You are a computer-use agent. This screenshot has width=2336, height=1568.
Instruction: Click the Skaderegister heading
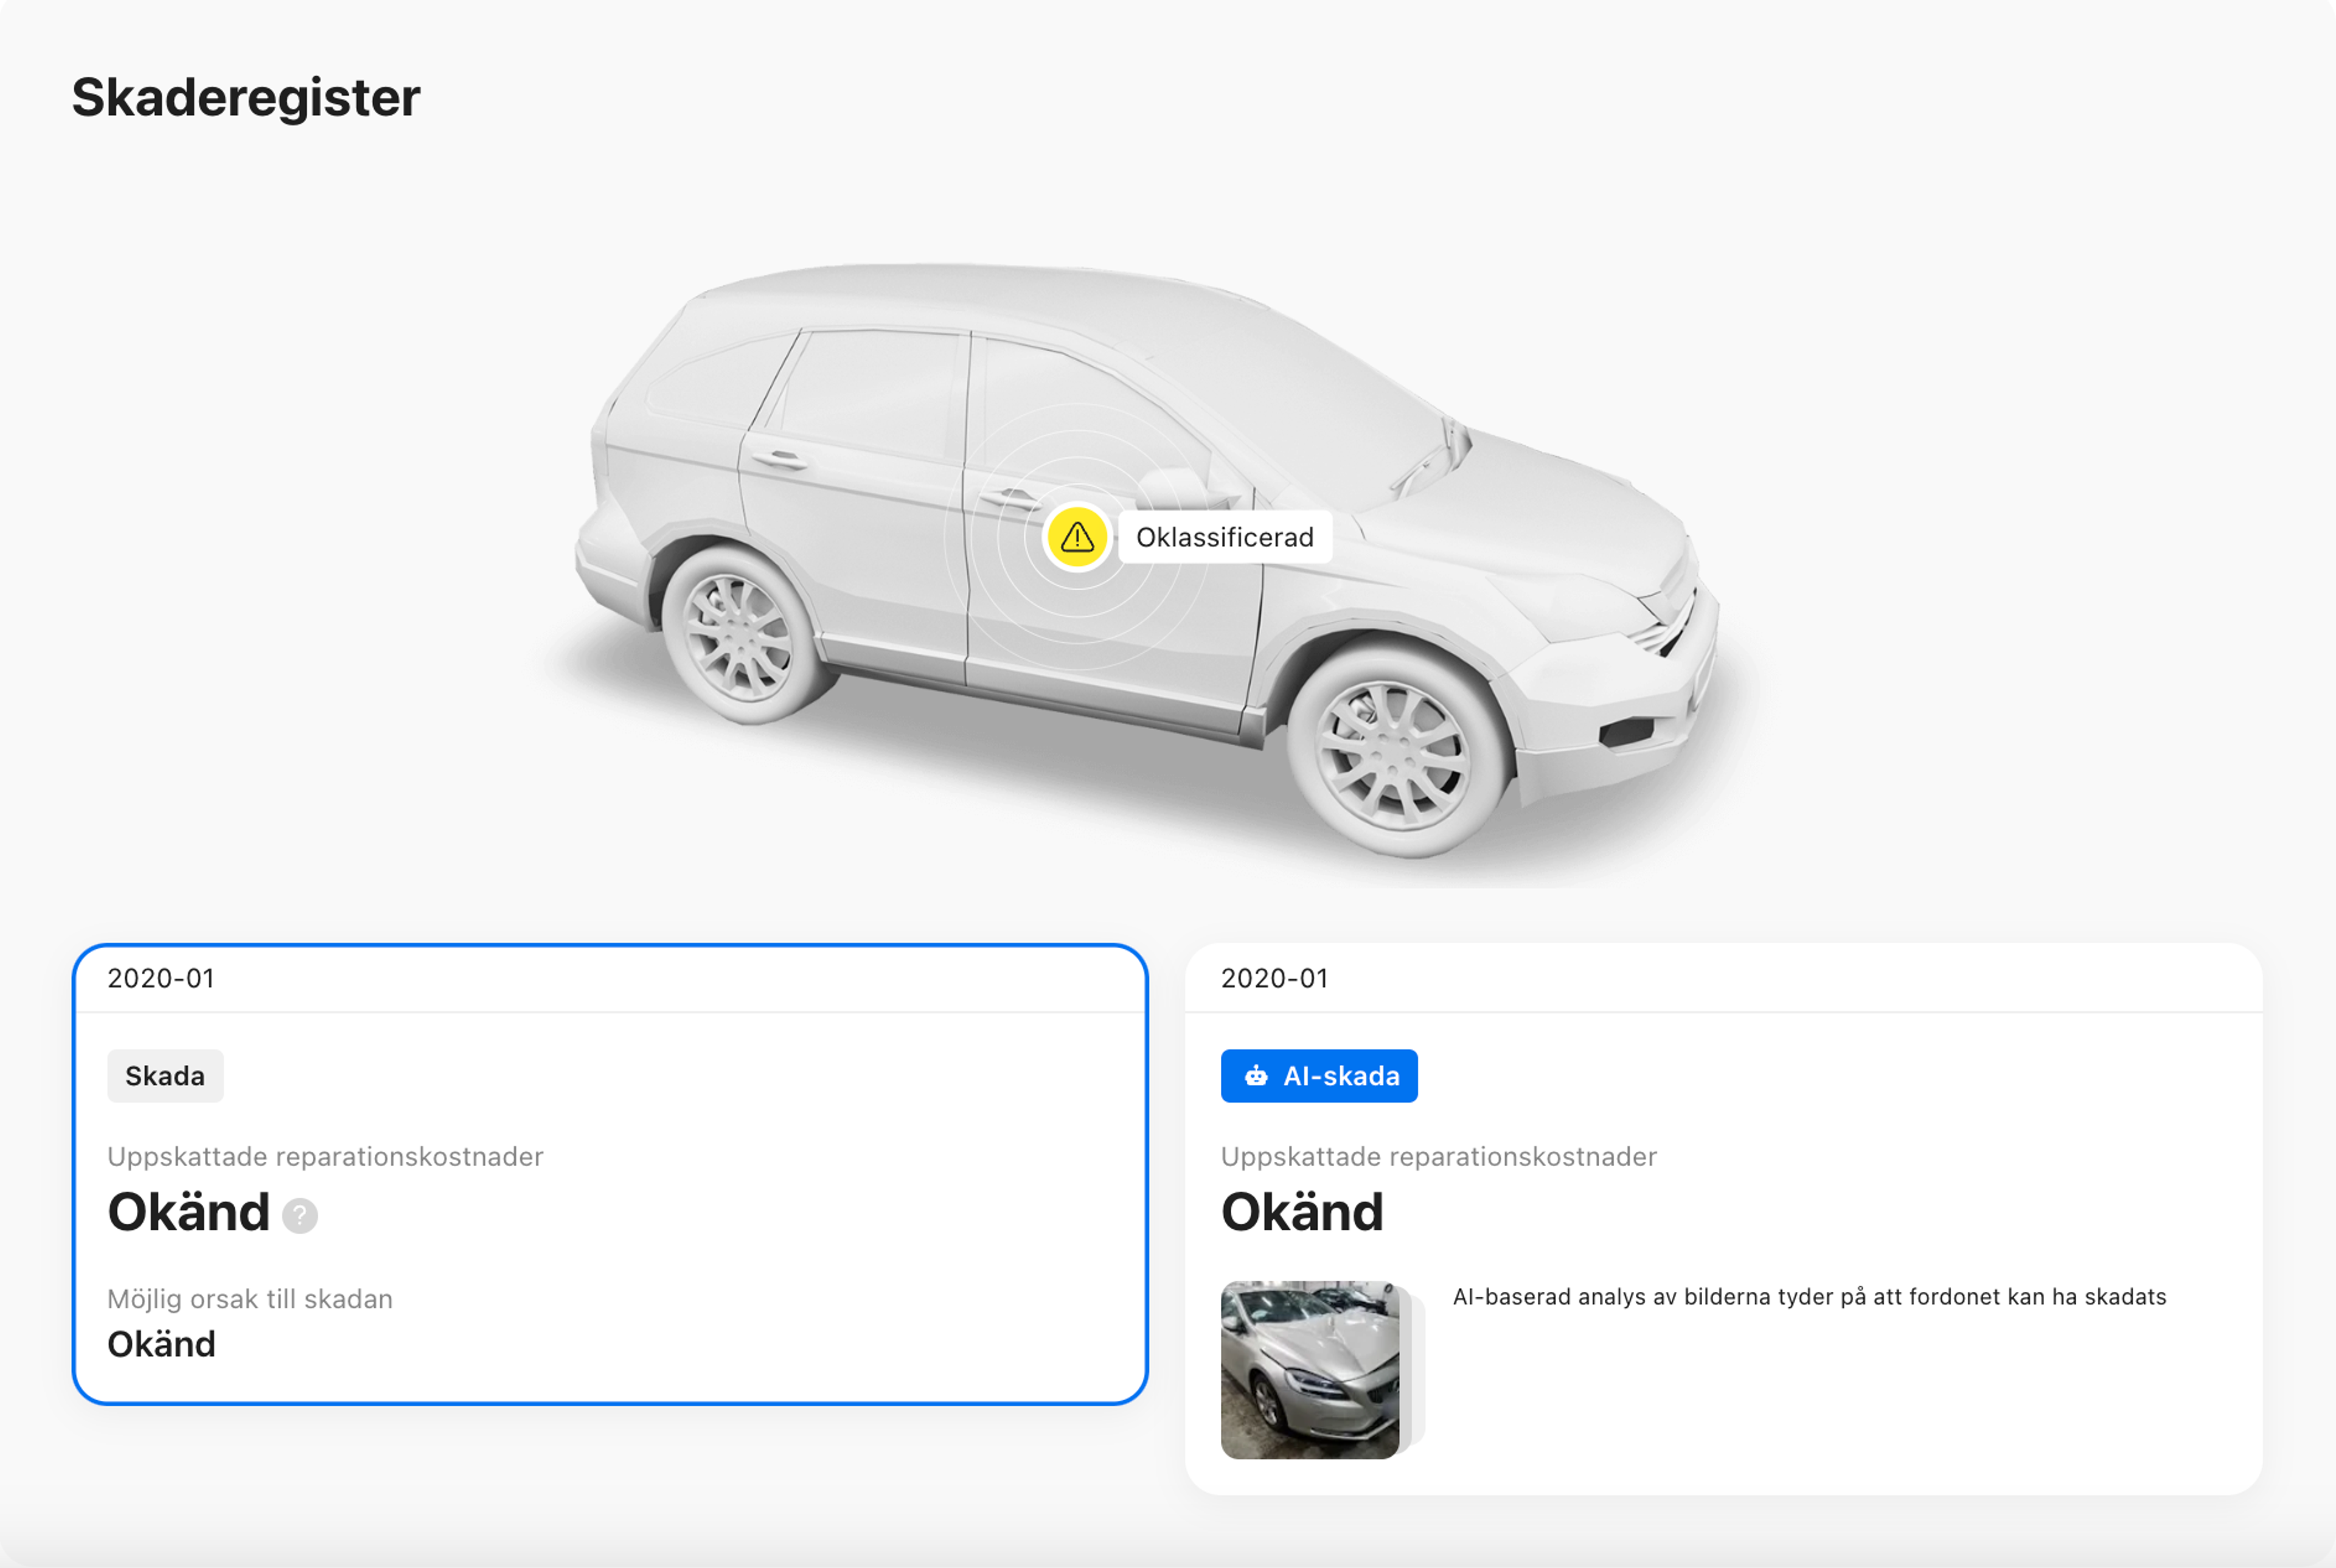click(246, 98)
